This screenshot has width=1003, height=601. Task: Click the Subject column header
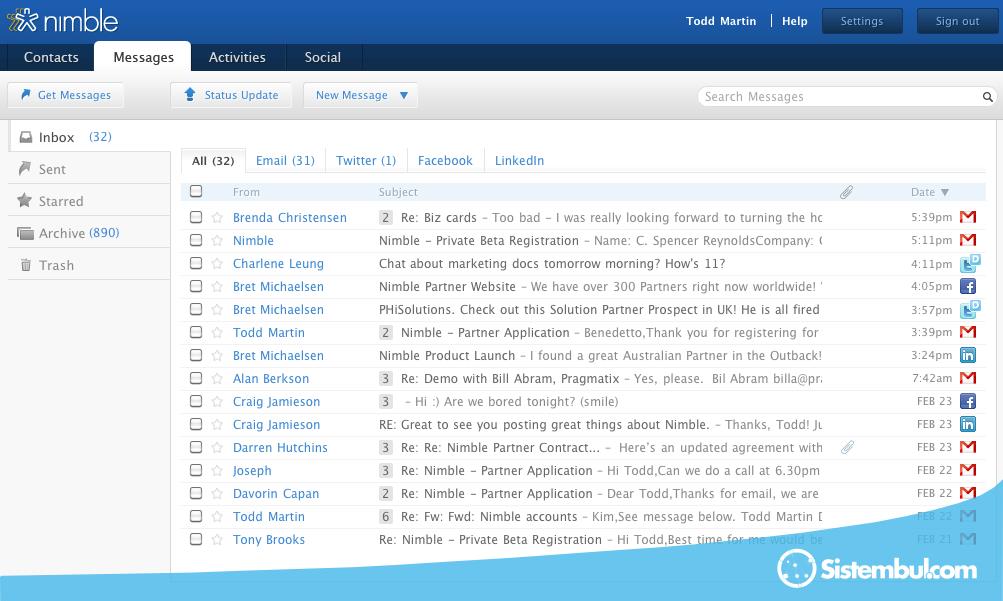coord(398,192)
